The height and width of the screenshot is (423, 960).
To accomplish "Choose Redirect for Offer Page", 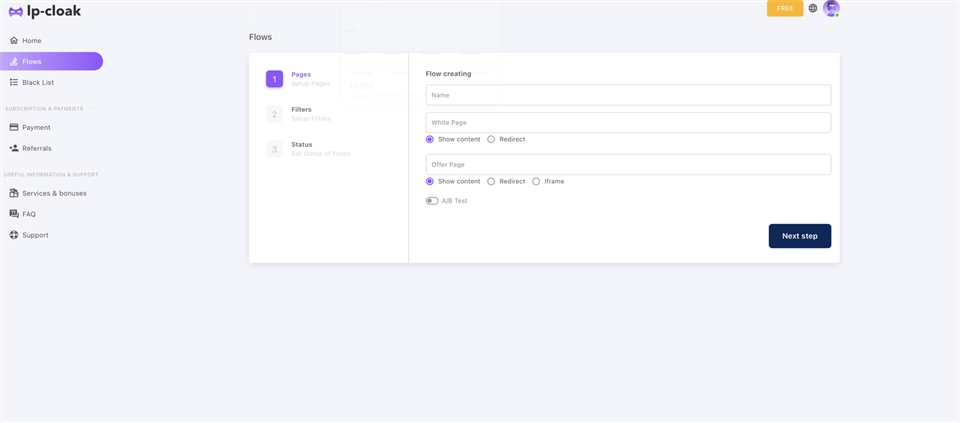I will click(491, 181).
